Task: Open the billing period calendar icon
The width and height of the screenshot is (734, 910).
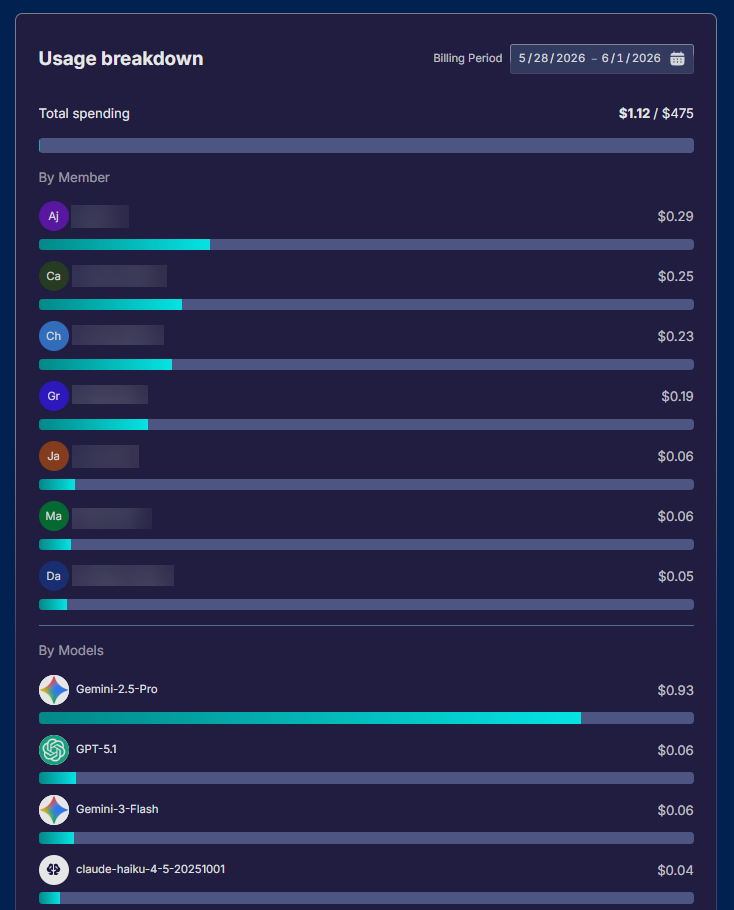Action: pos(677,59)
